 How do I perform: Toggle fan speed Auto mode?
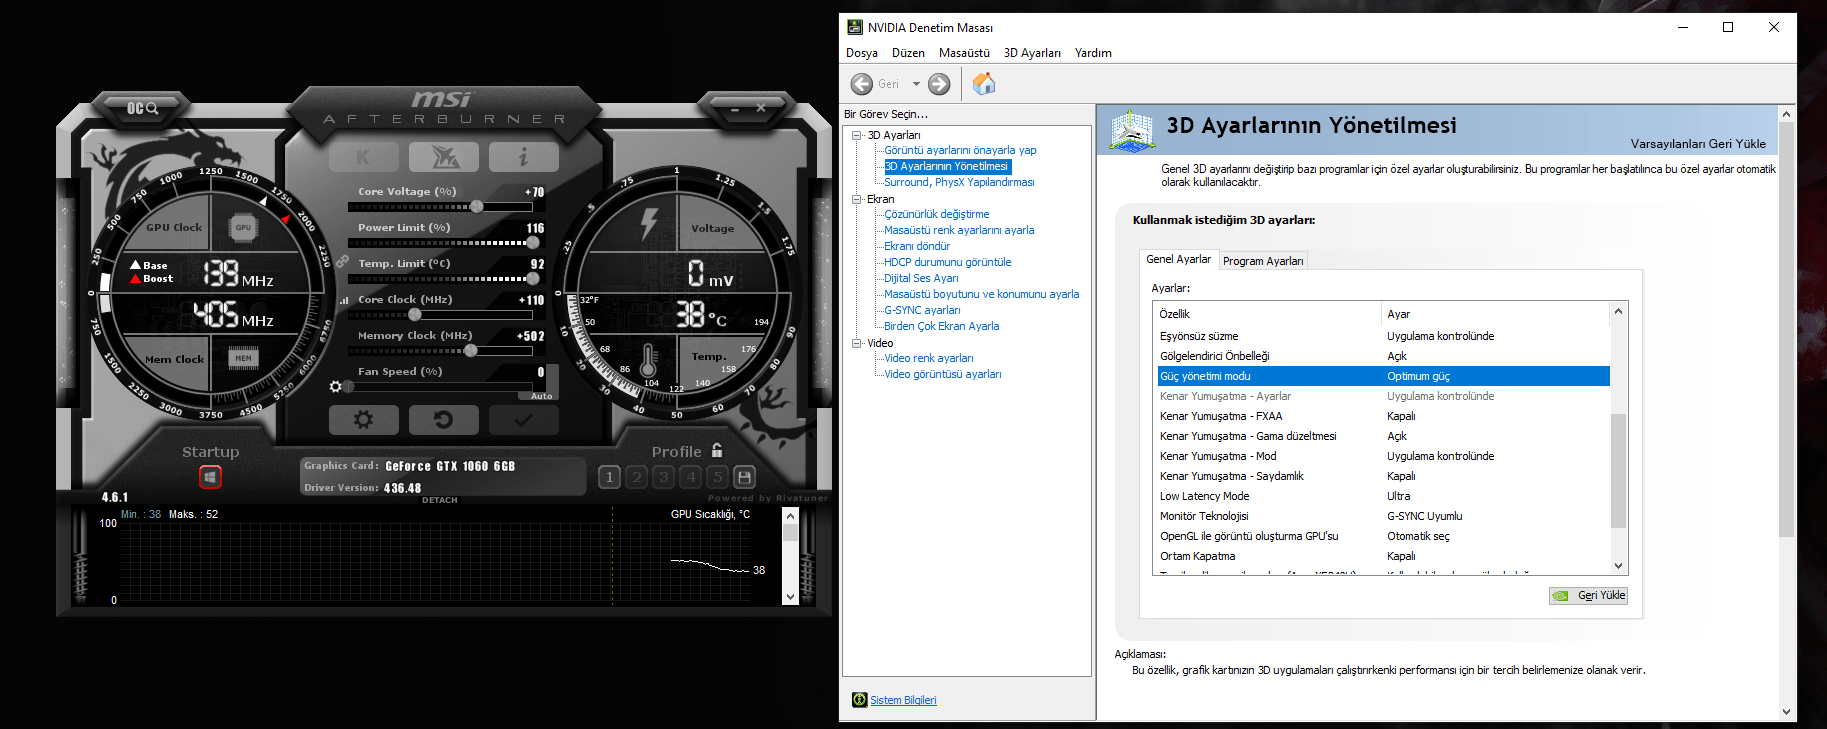(541, 396)
